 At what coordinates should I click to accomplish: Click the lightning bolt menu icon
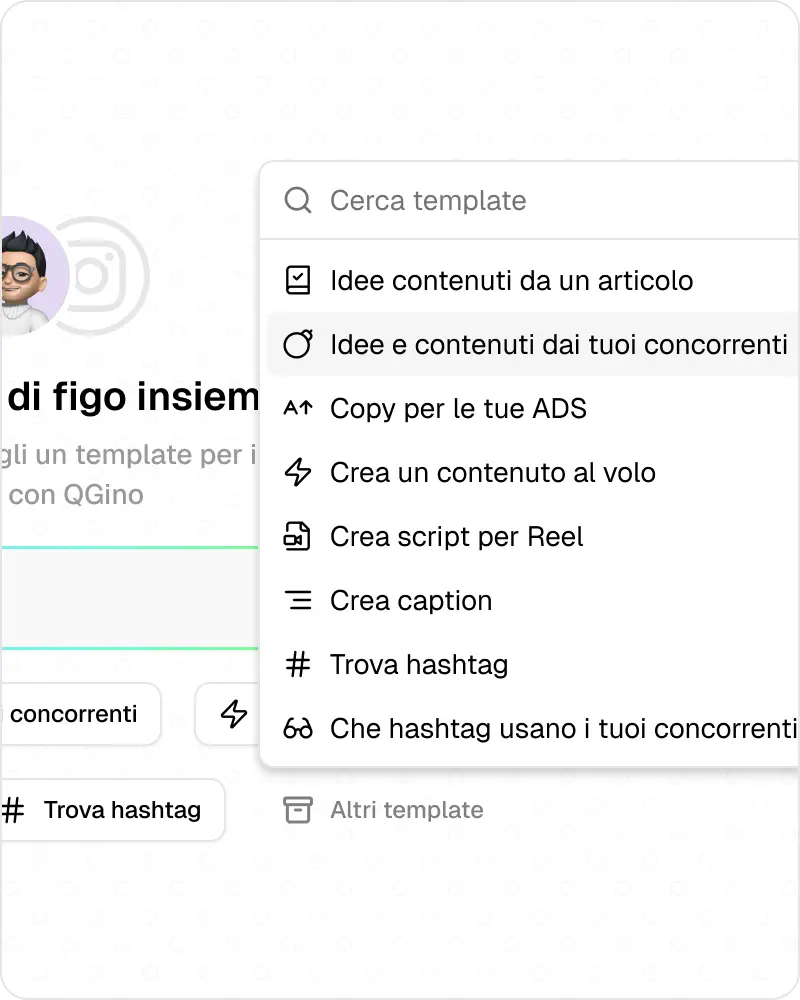[x=298, y=472]
